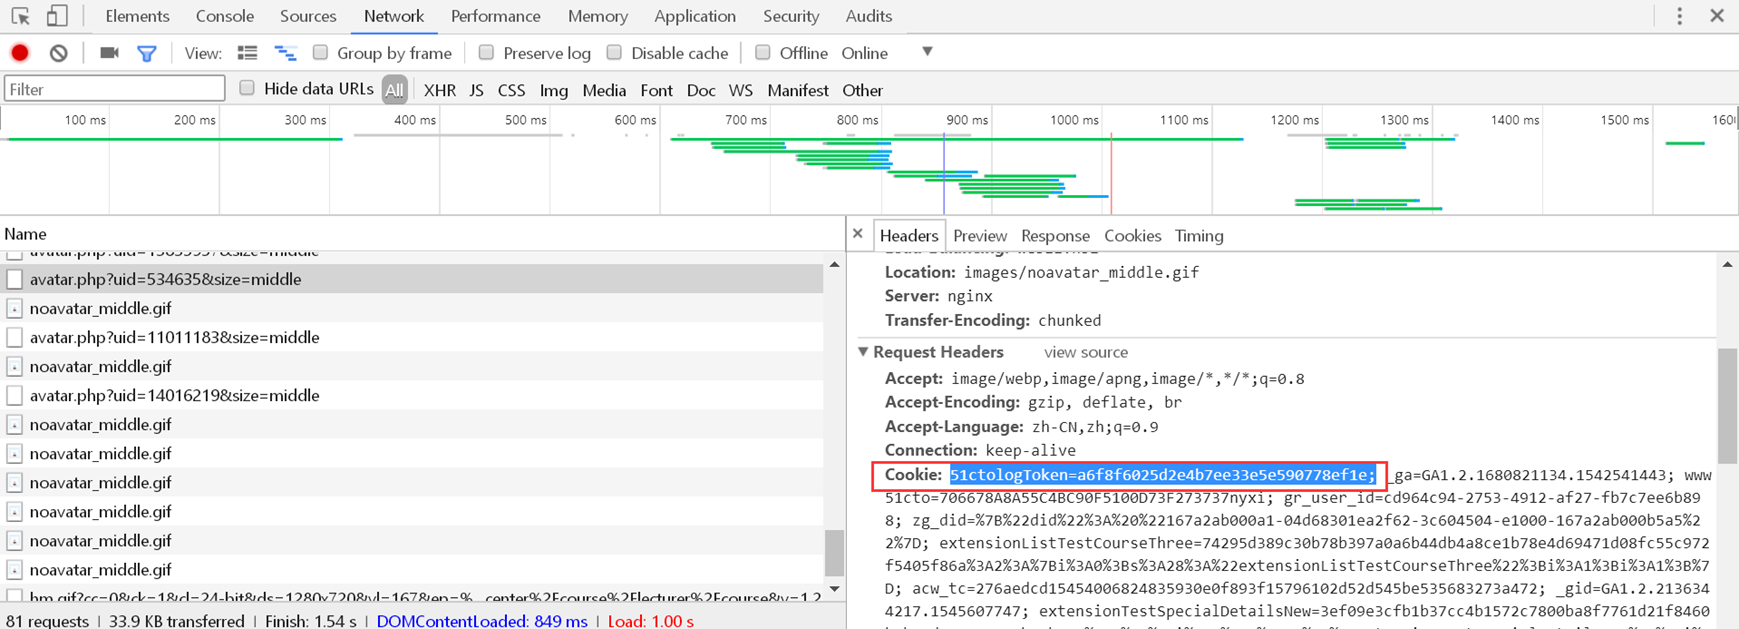Open Audits tab
Viewport: 1739px width, 629px height.
tap(869, 16)
